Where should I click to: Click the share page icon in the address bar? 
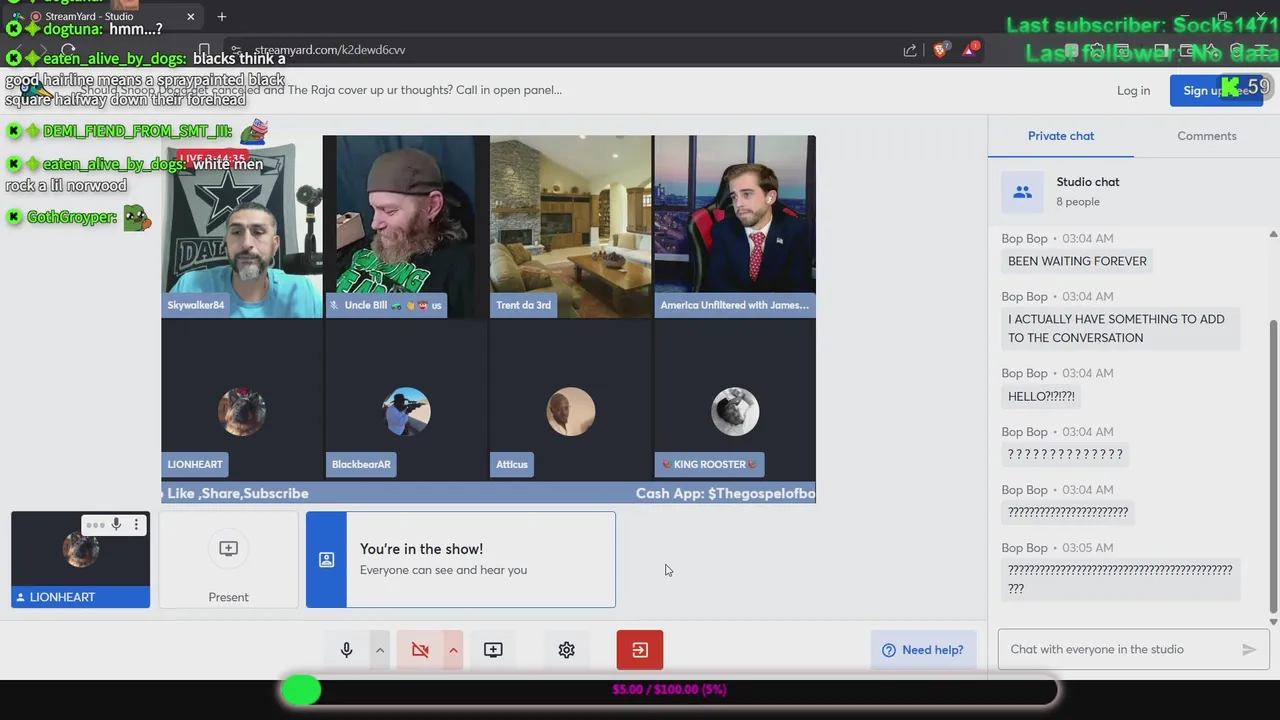[x=910, y=50]
